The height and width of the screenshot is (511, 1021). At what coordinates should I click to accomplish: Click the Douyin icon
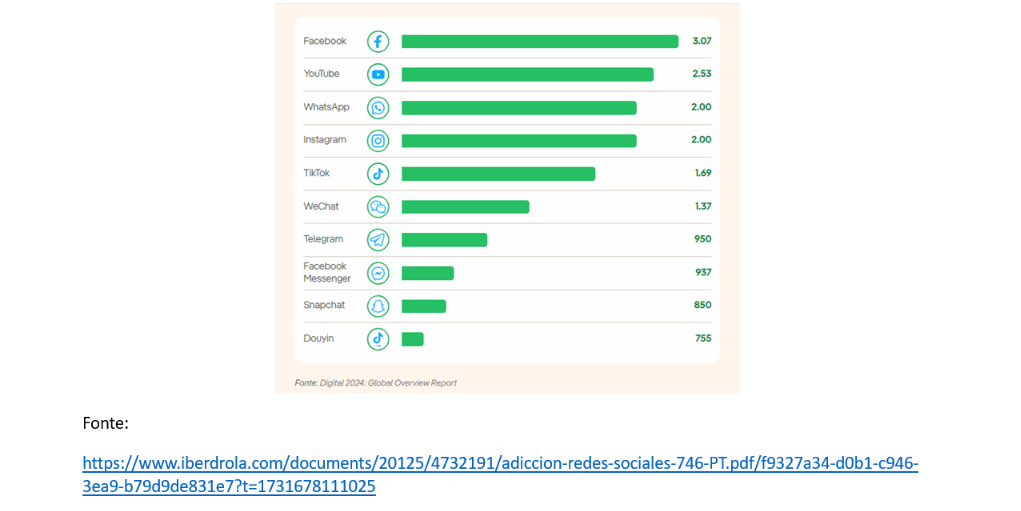(x=378, y=339)
